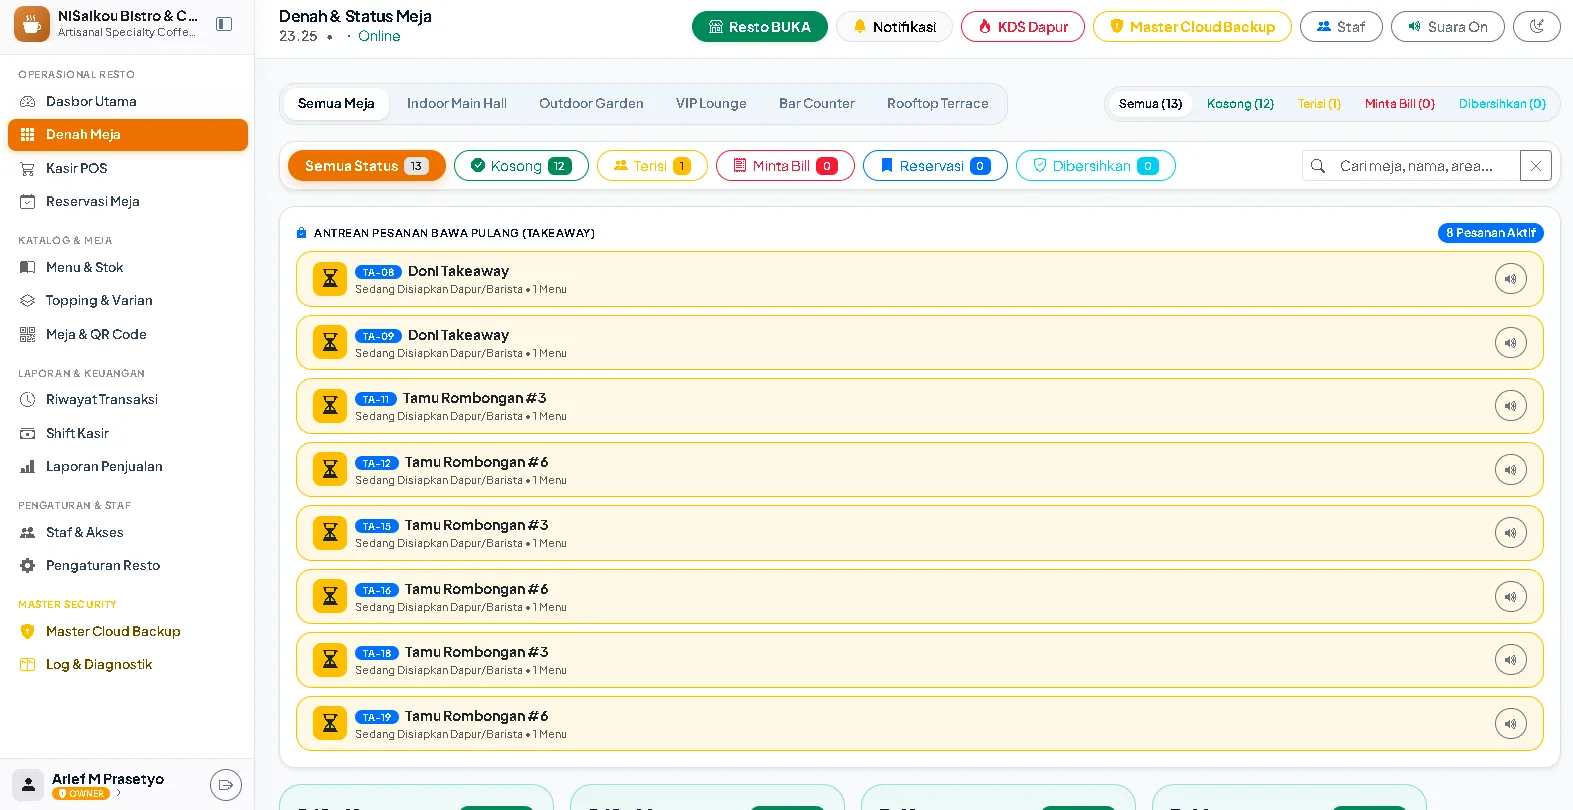Collapse the sidebar with the panel icon
1573x810 pixels.
pyautogui.click(x=224, y=24)
